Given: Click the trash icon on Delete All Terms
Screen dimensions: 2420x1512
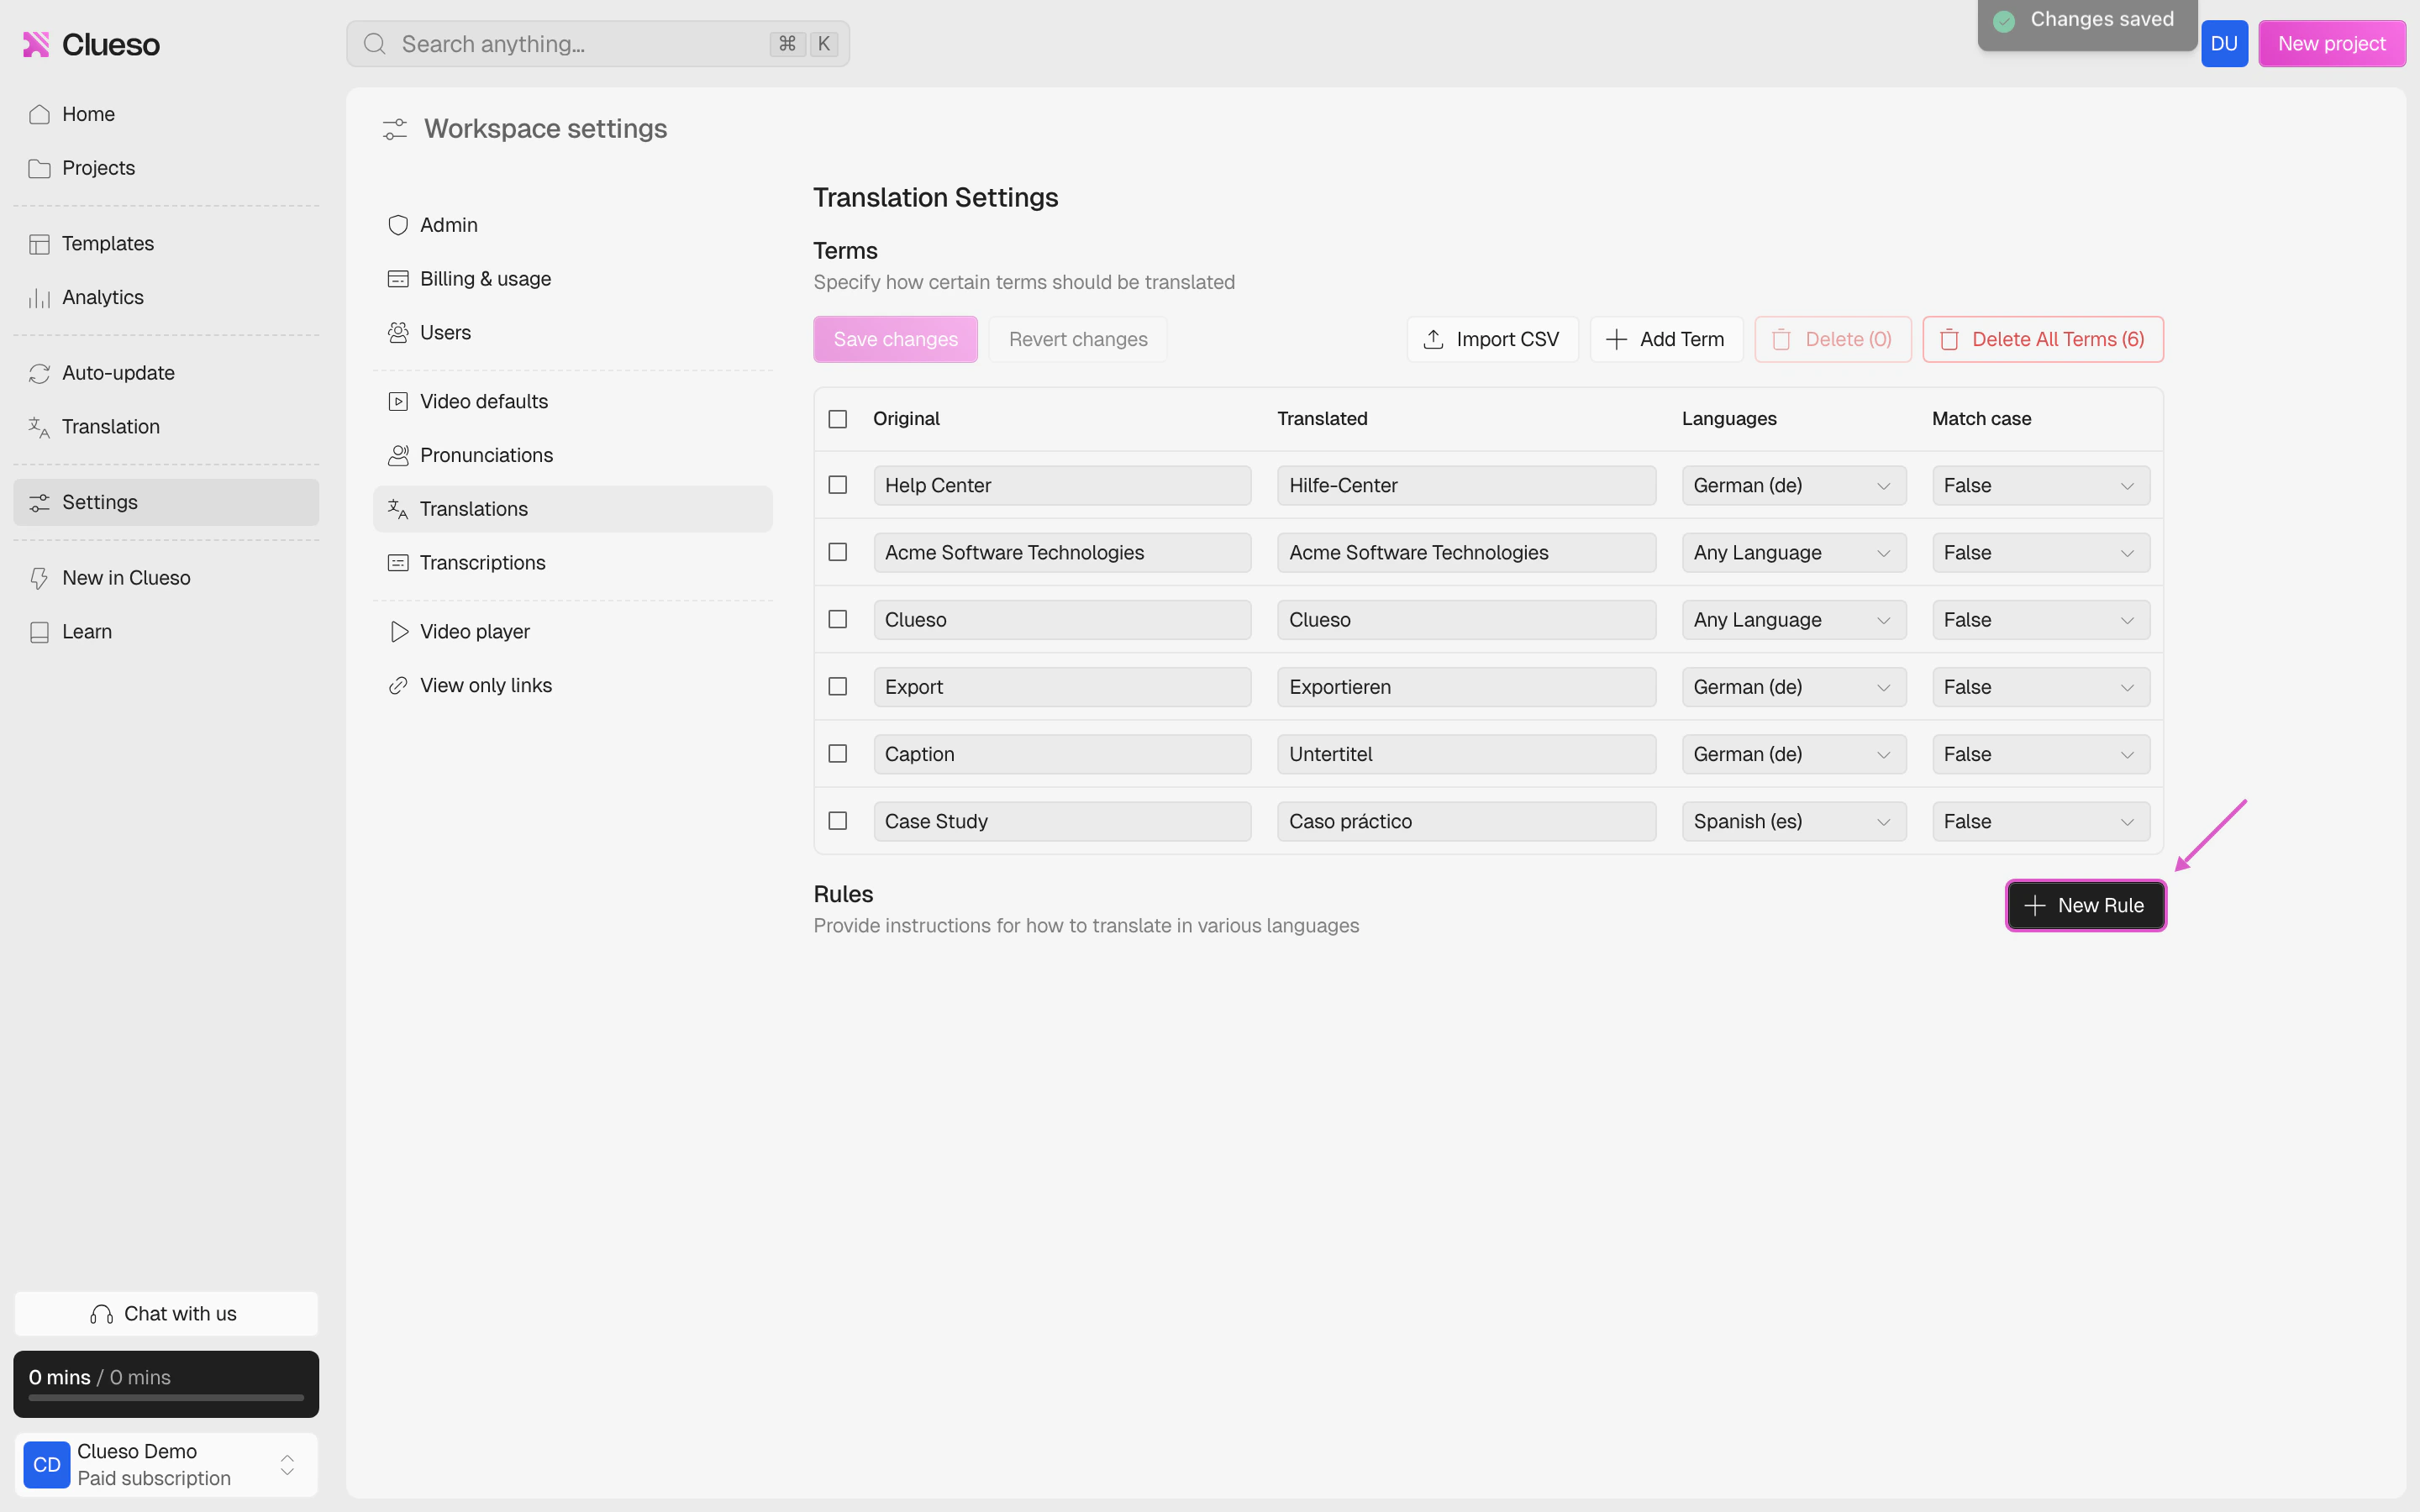Looking at the screenshot, I should 1949,340.
